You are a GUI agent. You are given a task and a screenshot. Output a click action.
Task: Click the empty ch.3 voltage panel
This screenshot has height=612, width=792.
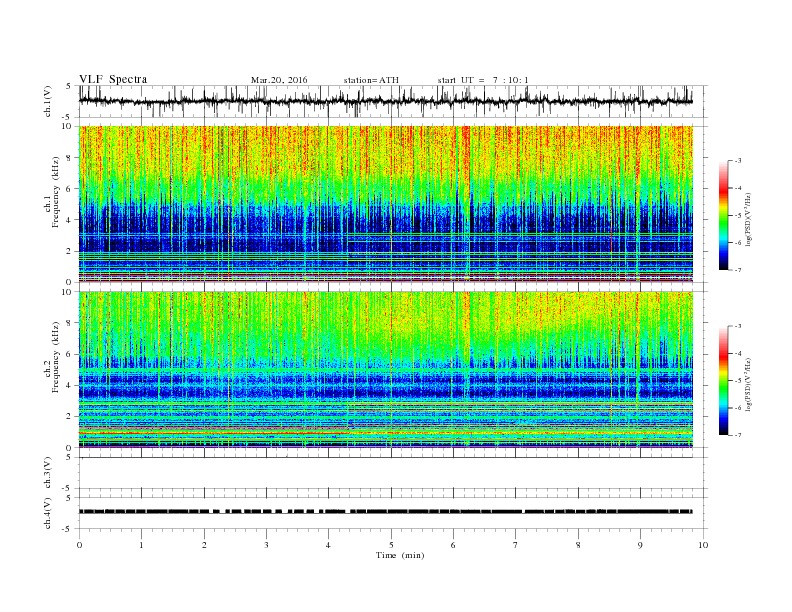pos(393,473)
